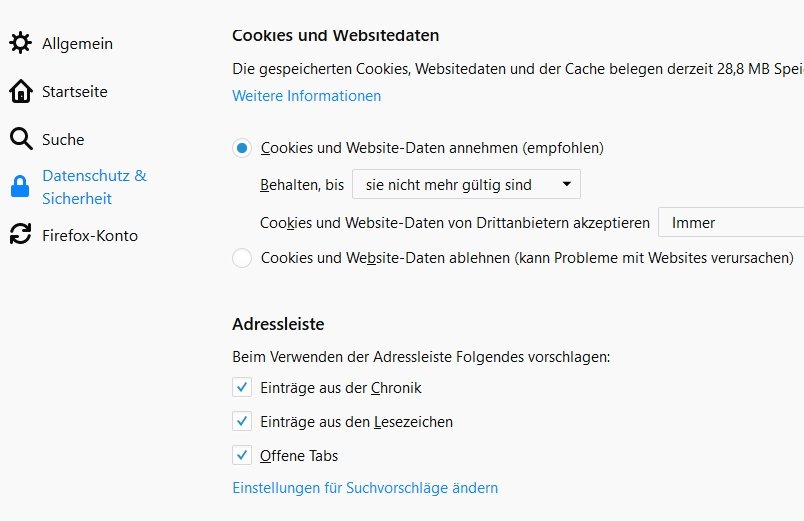Click the Suche magnifier icon

pos(20,139)
